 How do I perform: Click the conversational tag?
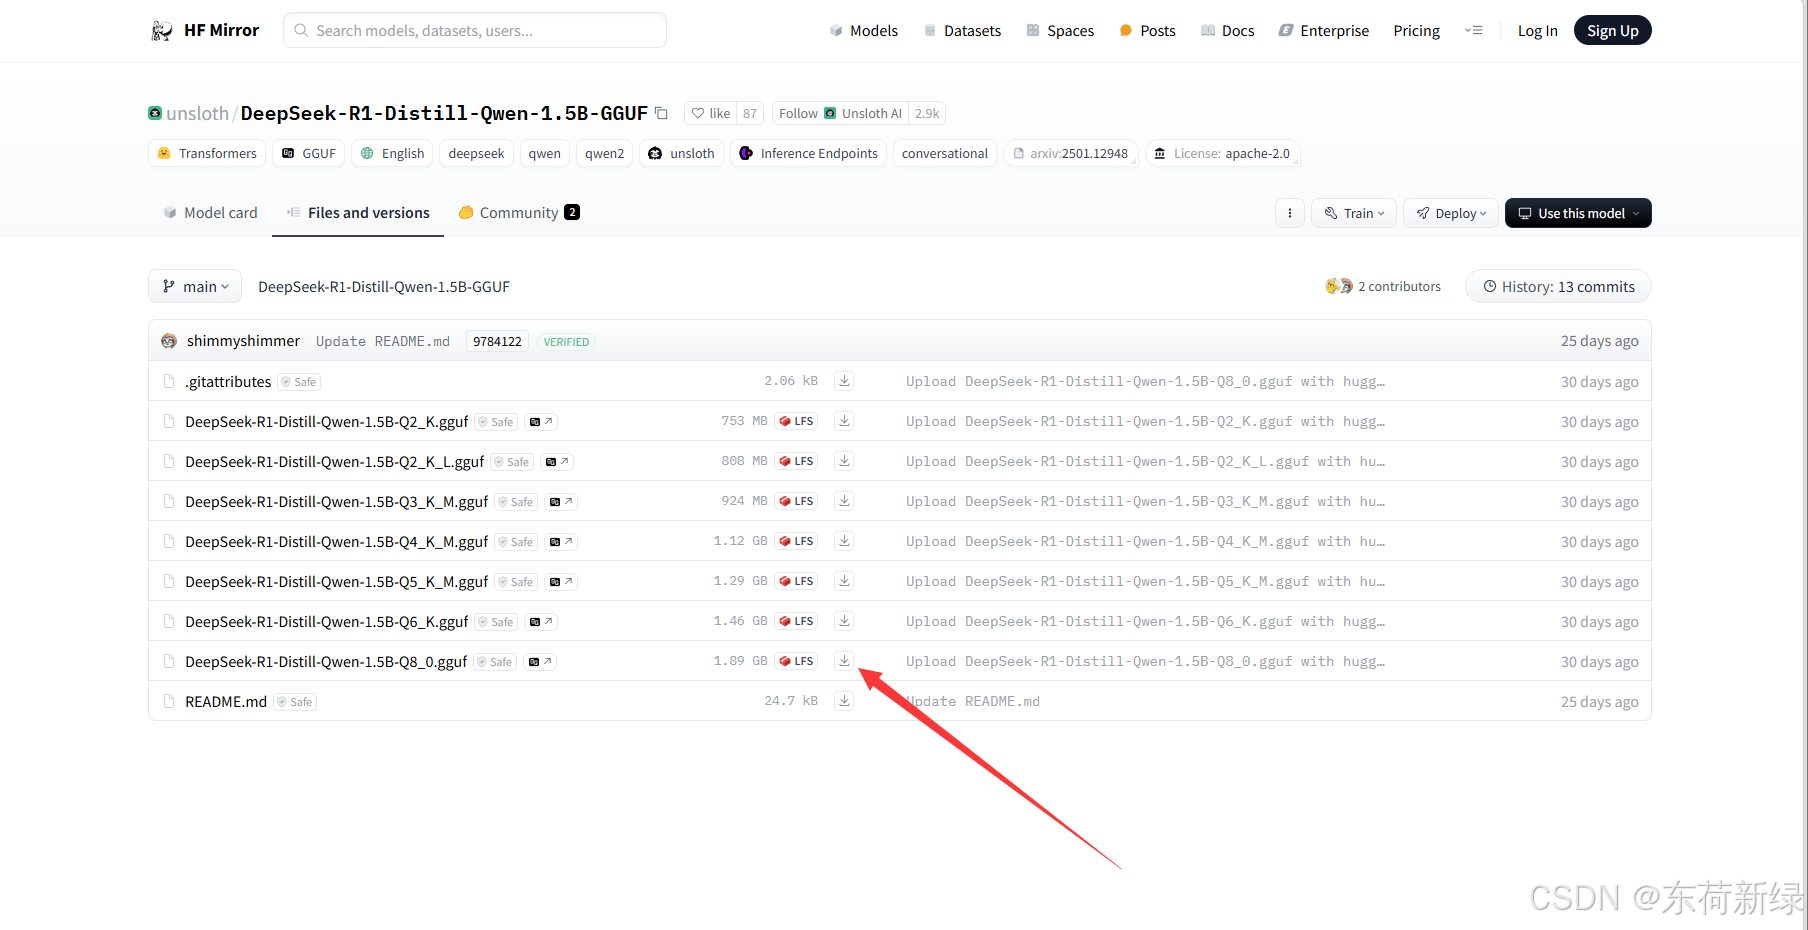click(x=944, y=153)
